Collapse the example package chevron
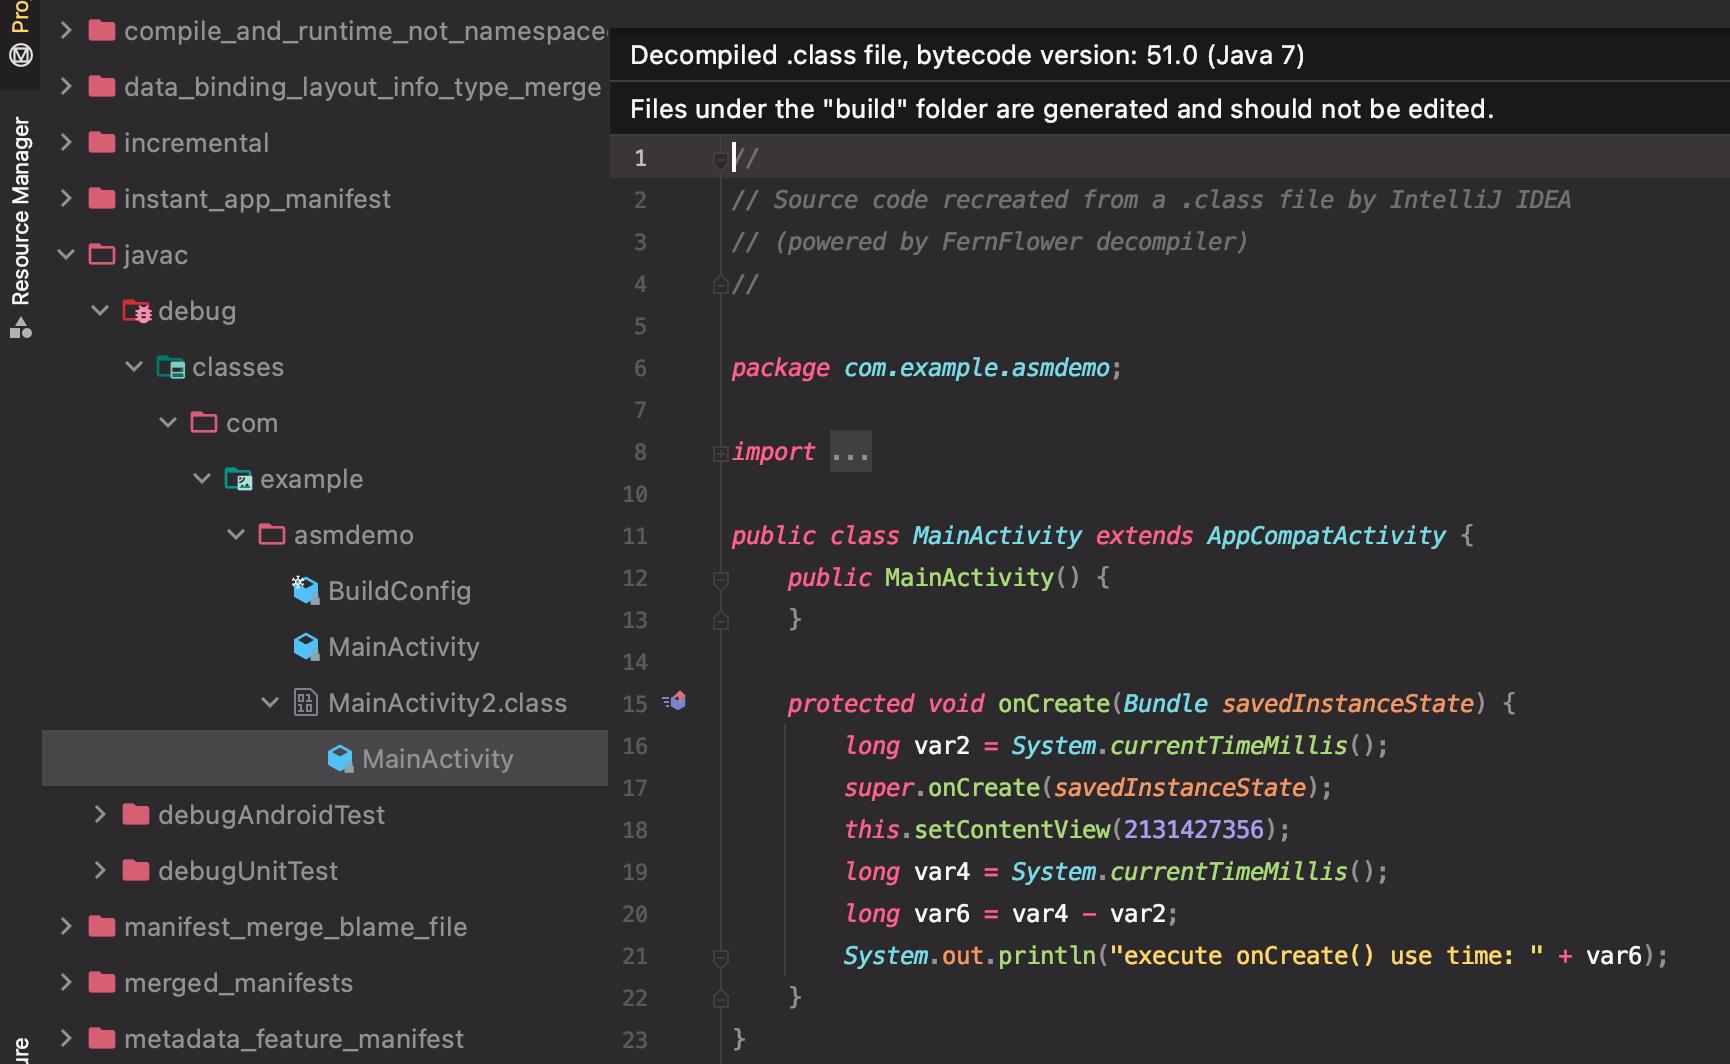This screenshot has height=1064, width=1730. pyautogui.click(x=202, y=479)
